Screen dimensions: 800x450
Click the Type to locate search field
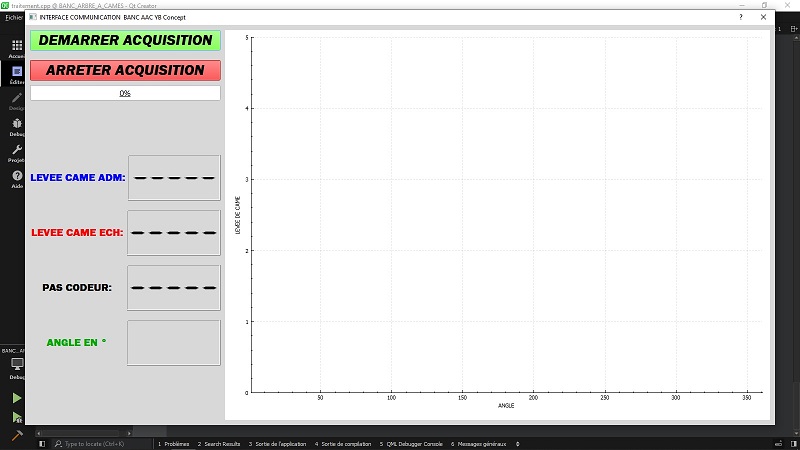(100, 443)
